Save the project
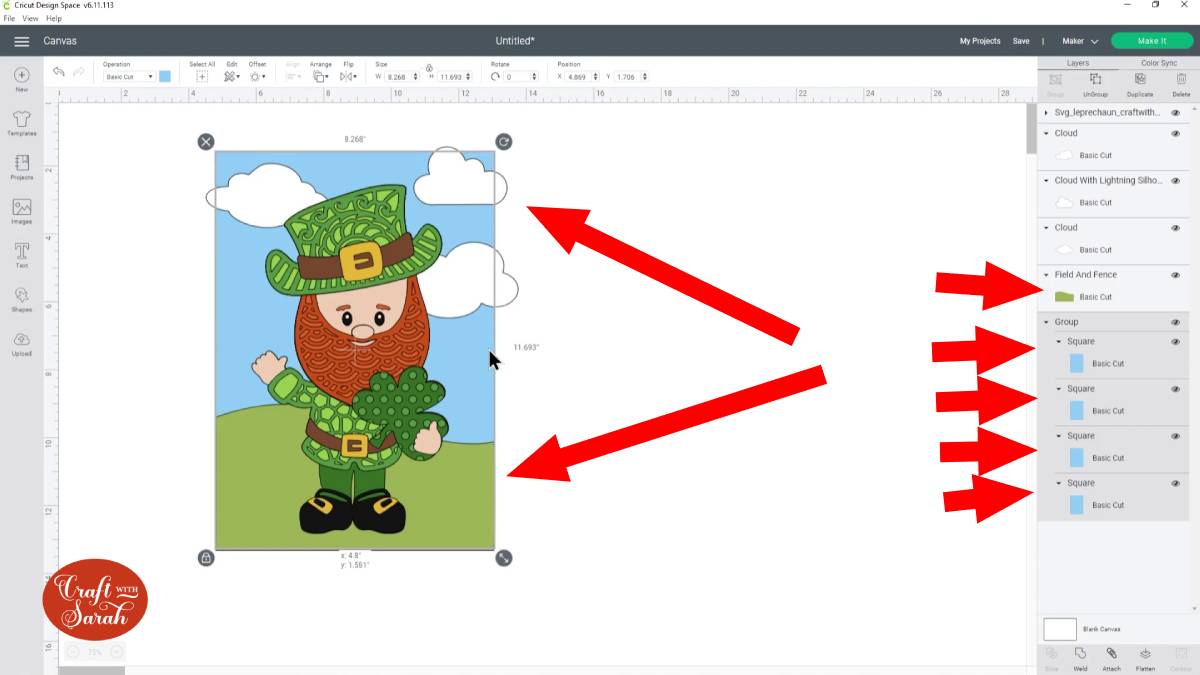This screenshot has height=675, width=1200. pos(1021,41)
